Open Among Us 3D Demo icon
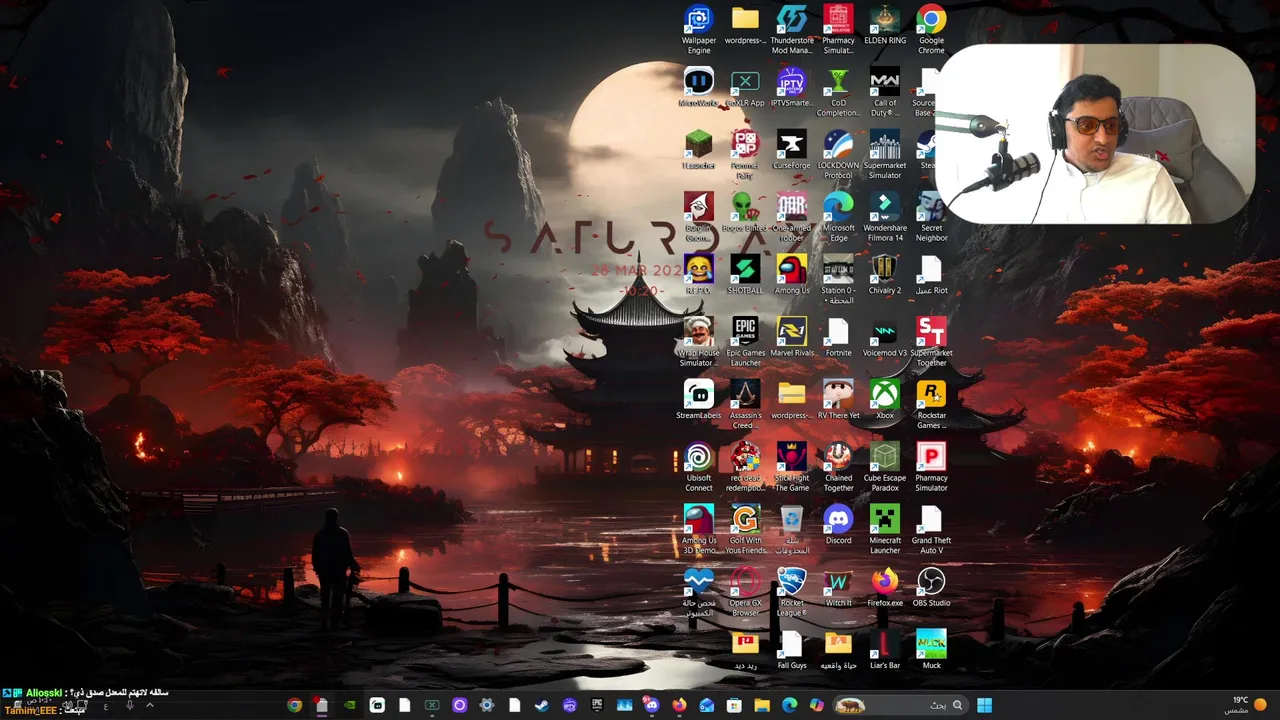 tap(698, 530)
